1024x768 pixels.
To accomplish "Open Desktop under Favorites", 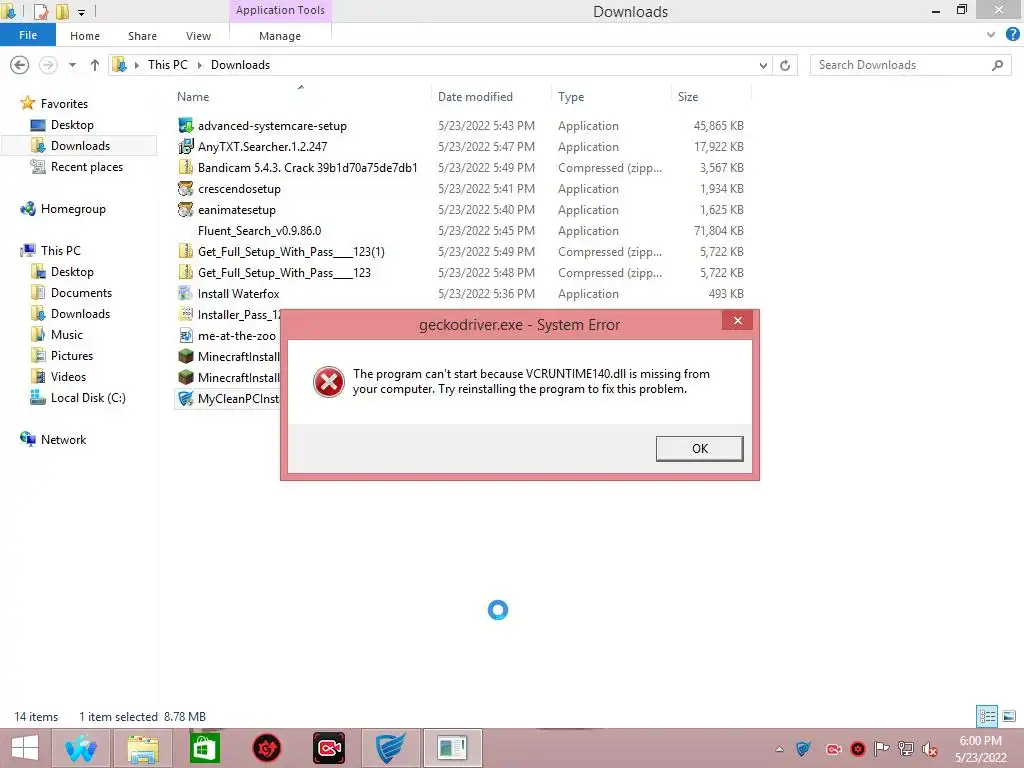I will coord(72,125).
